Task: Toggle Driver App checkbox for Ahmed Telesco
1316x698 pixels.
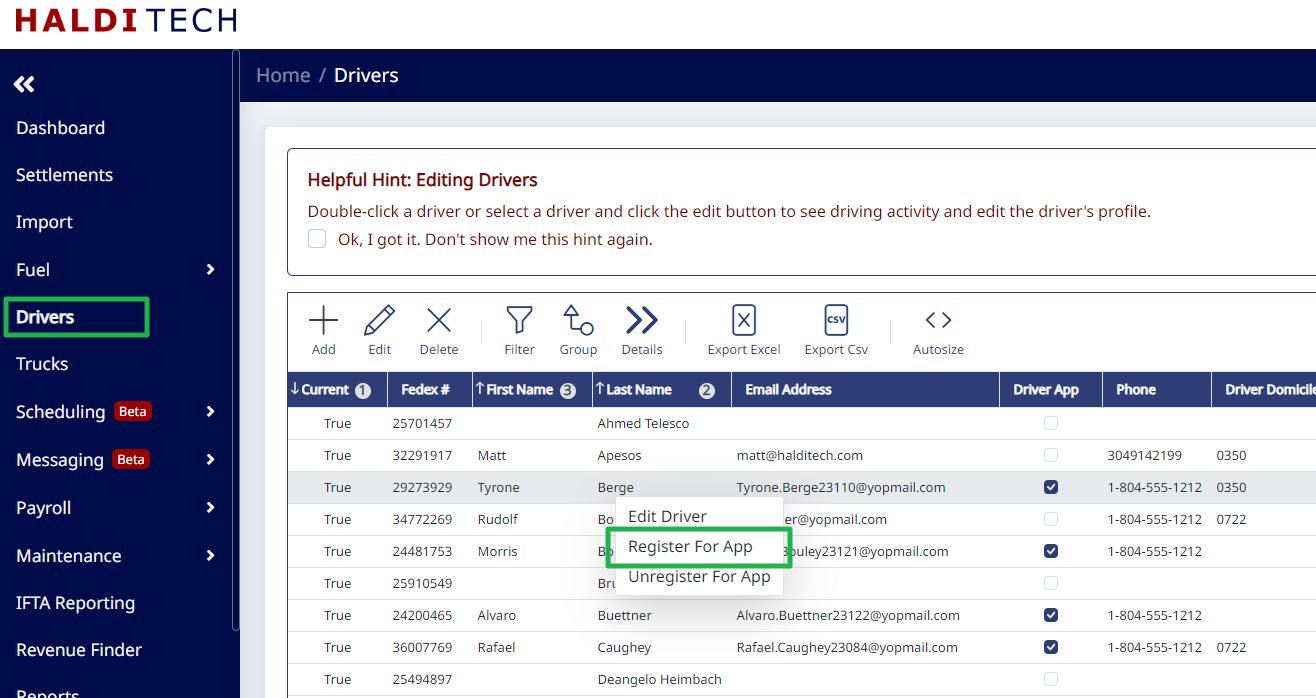Action: point(1050,423)
